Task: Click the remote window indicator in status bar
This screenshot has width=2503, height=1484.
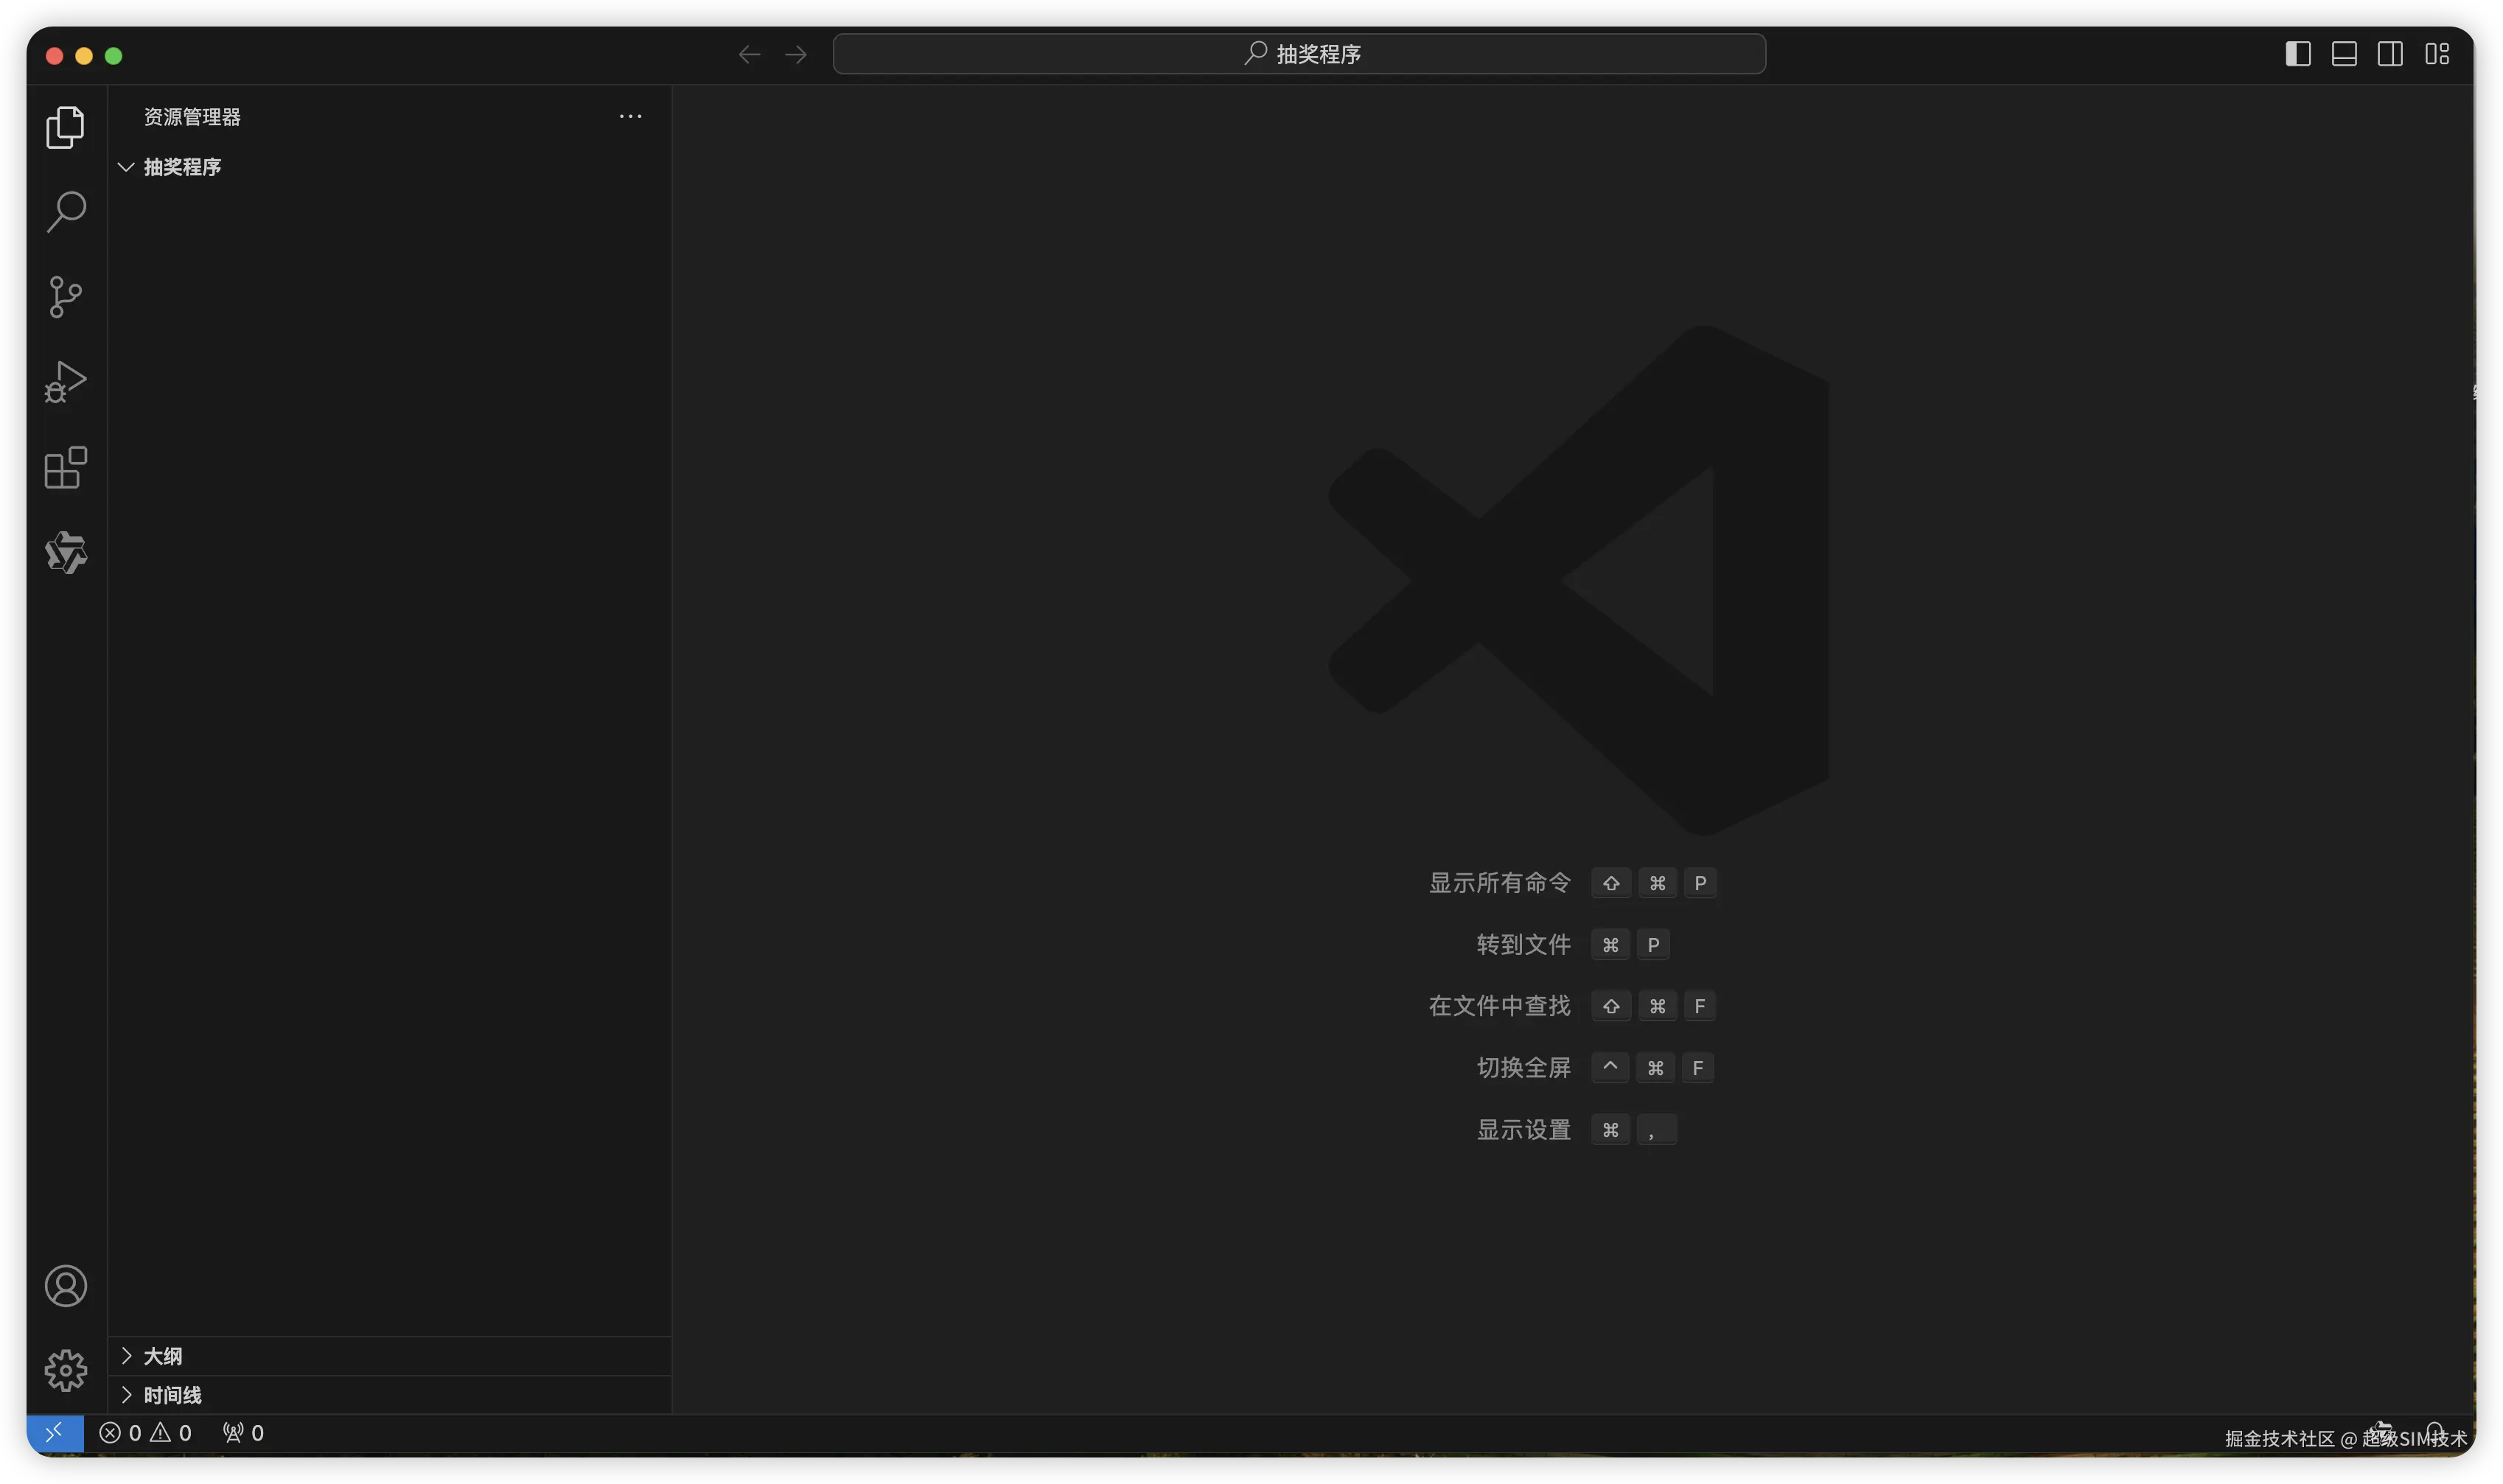Action: [55, 1433]
